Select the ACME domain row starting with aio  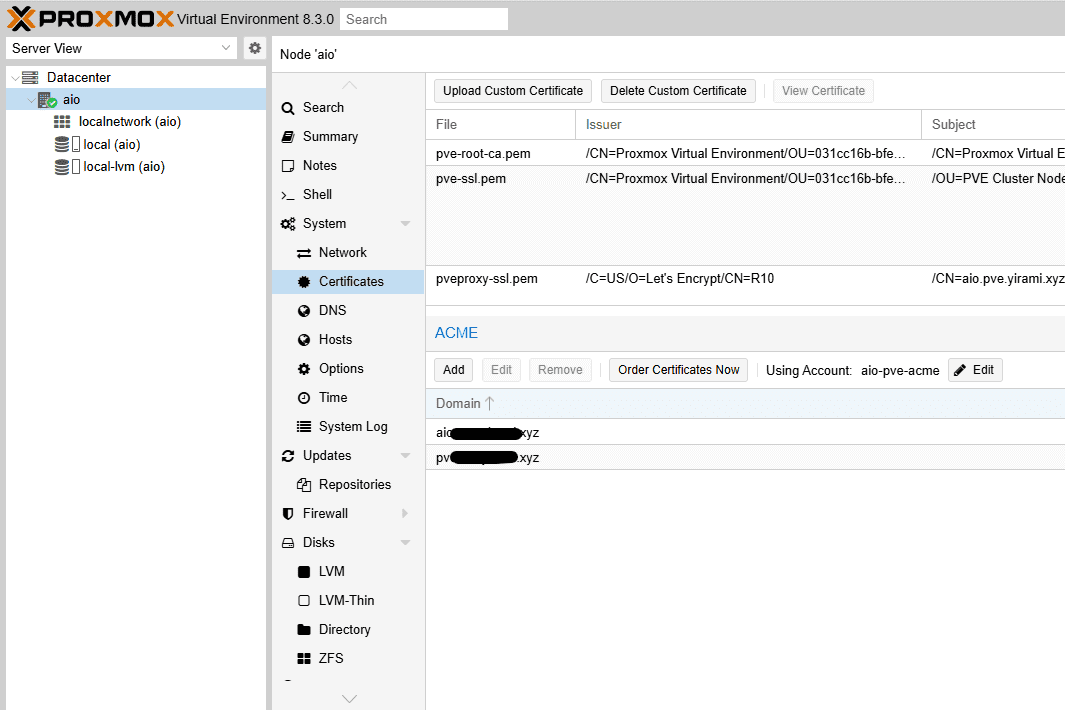pyautogui.click(x=745, y=433)
